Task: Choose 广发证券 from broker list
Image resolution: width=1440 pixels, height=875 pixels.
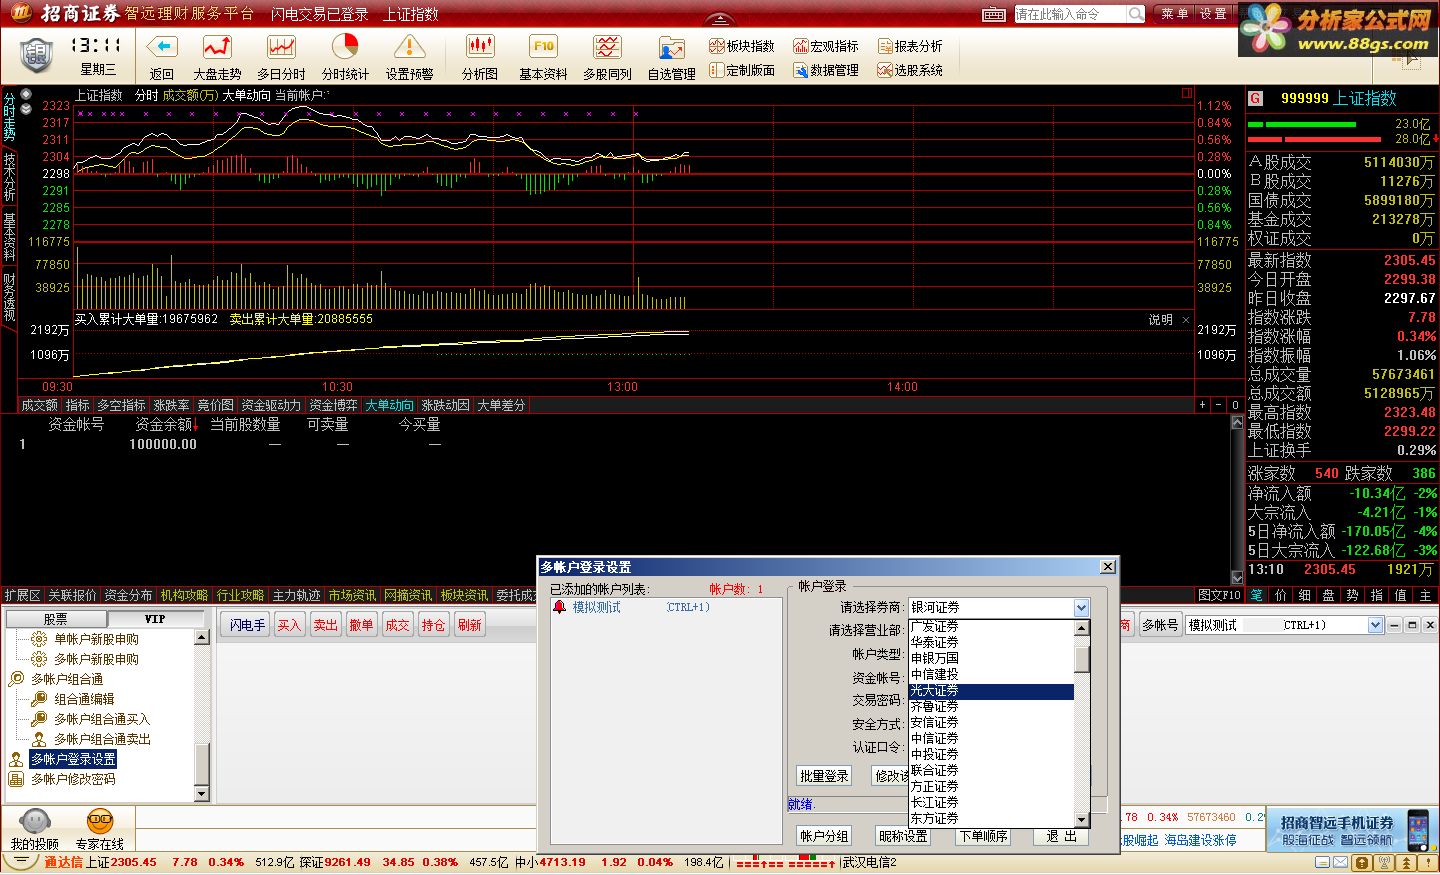Action: [991, 626]
